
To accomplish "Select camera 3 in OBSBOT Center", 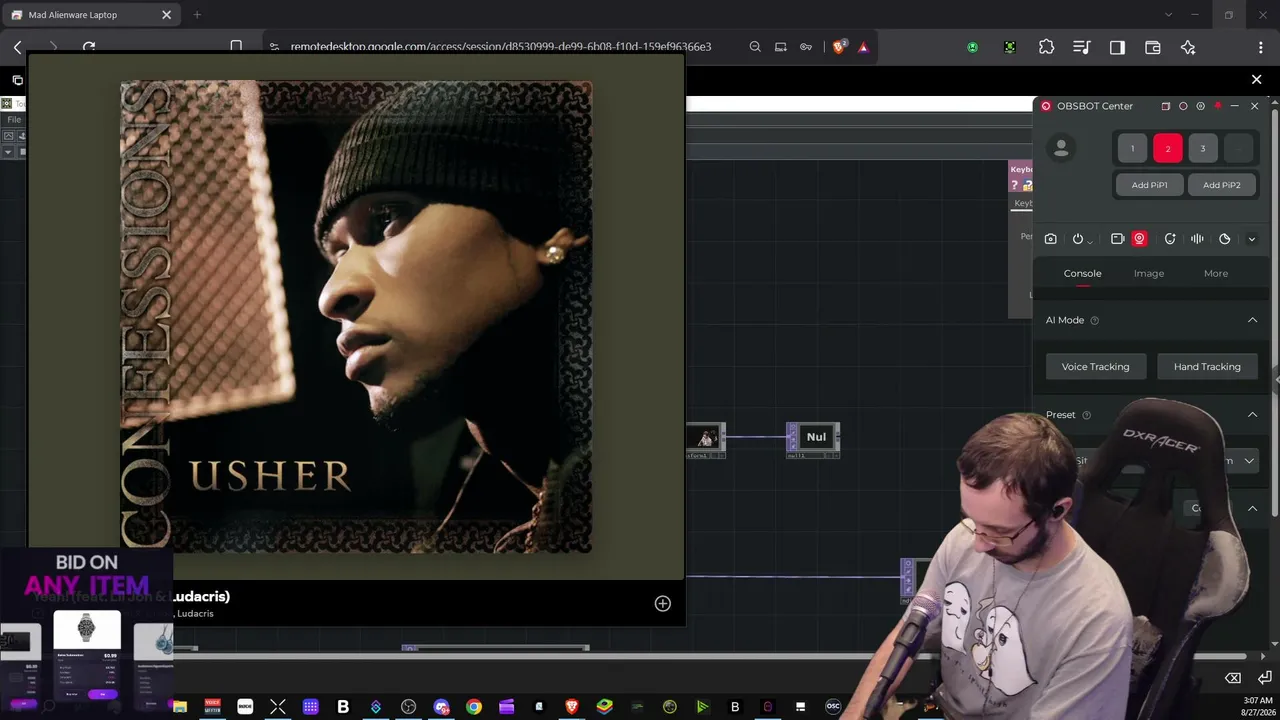I will click(x=1203, y=148).
